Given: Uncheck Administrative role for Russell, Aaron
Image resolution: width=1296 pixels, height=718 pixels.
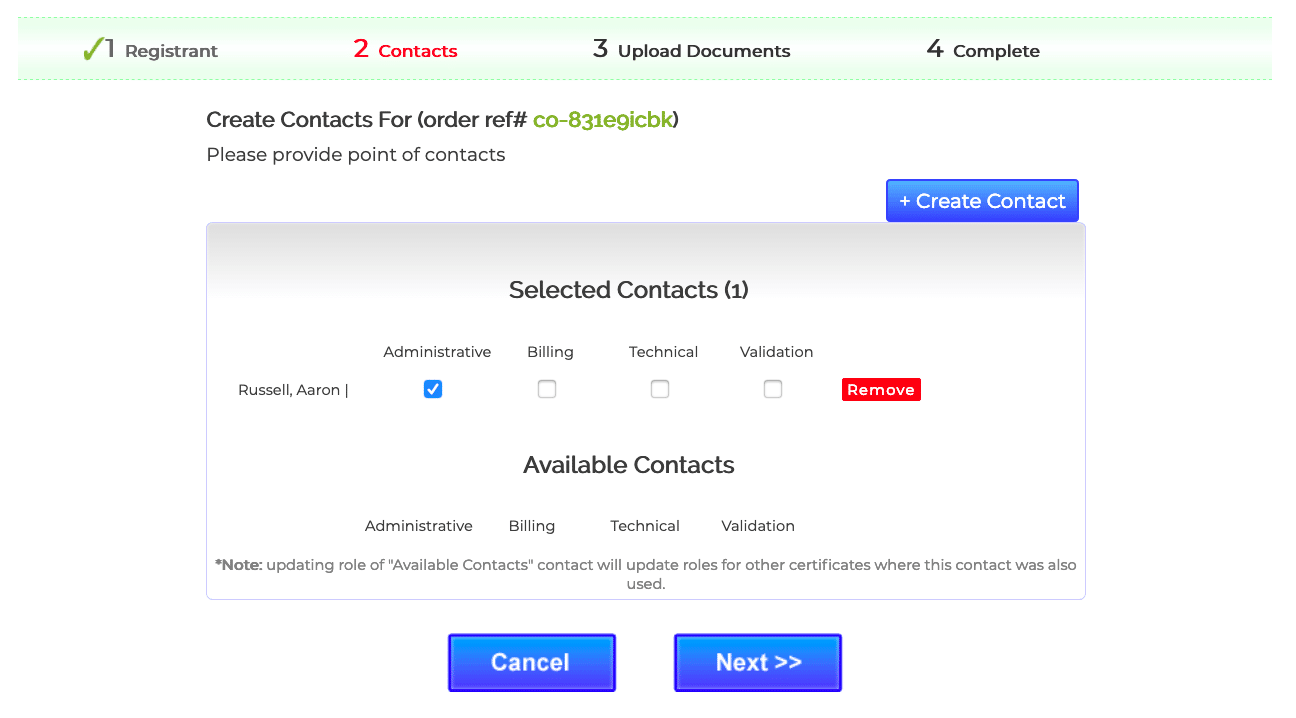Looking at the screenshot, I should click(433, 389).
